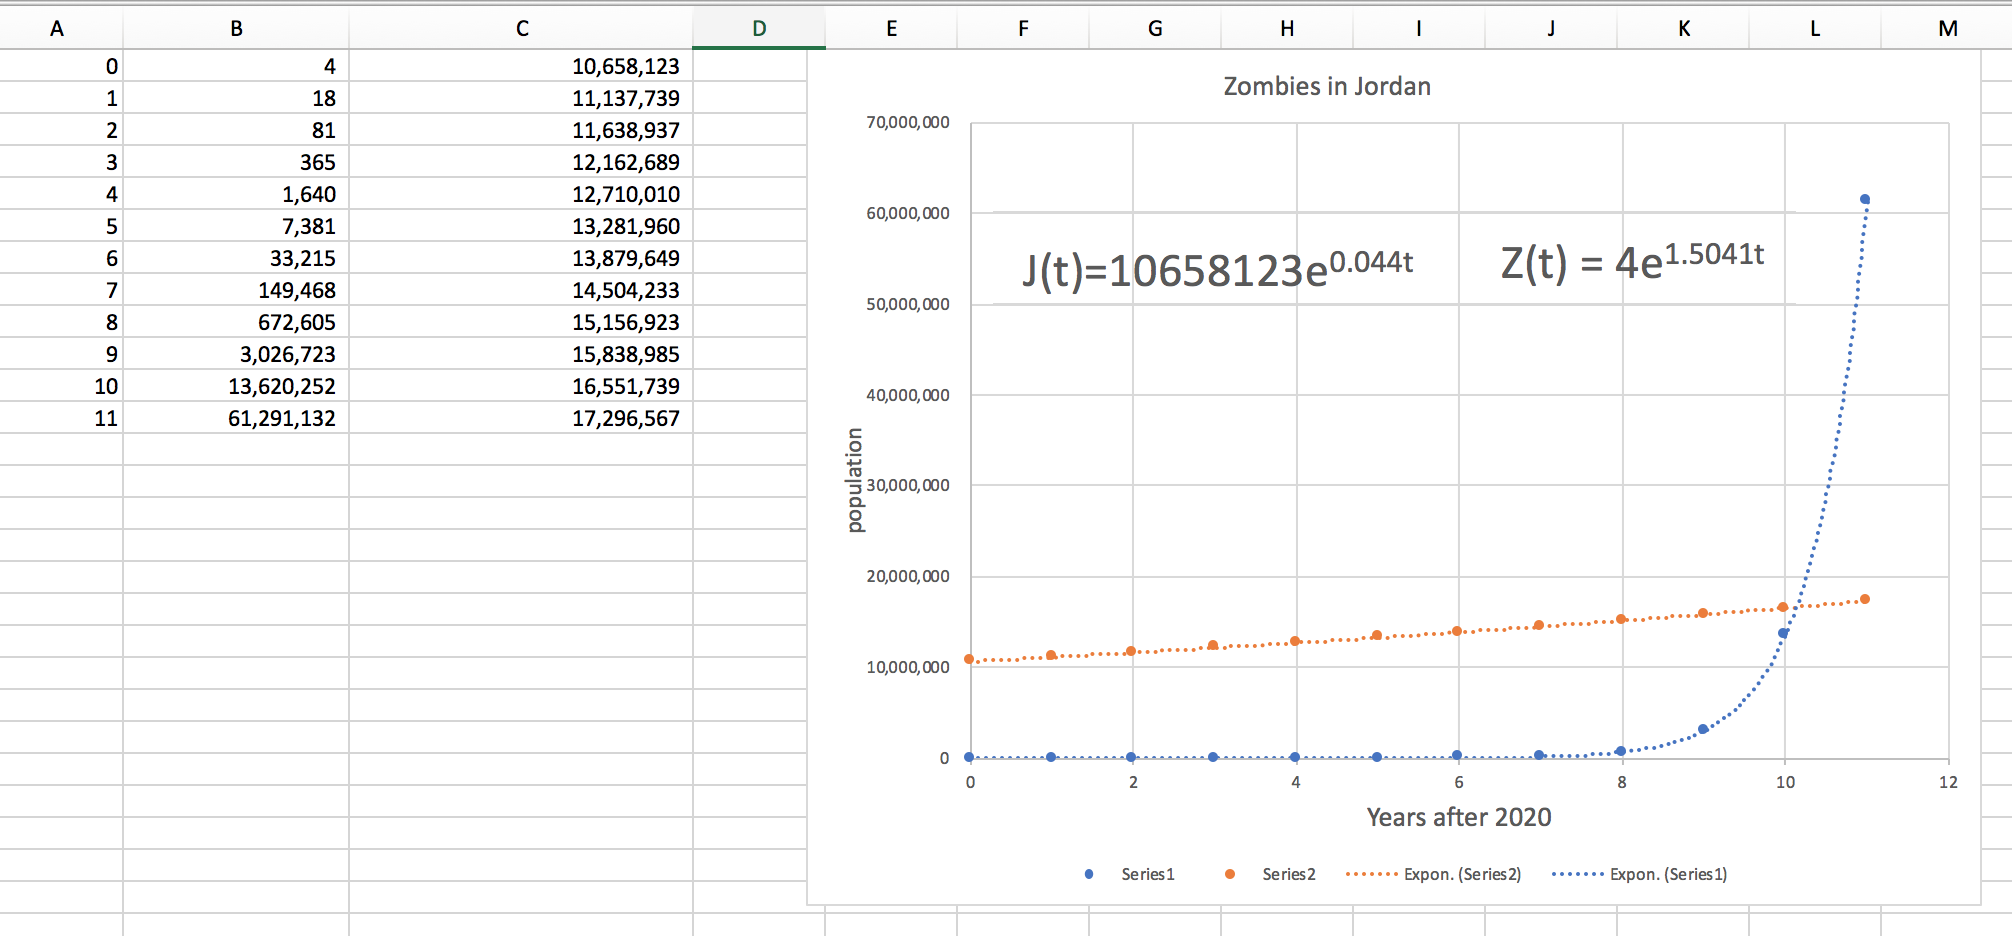This screenshot has width=2012, height=936.
Task: Click the Expon. (Series1) legend entry
Action: point(1640,874)
